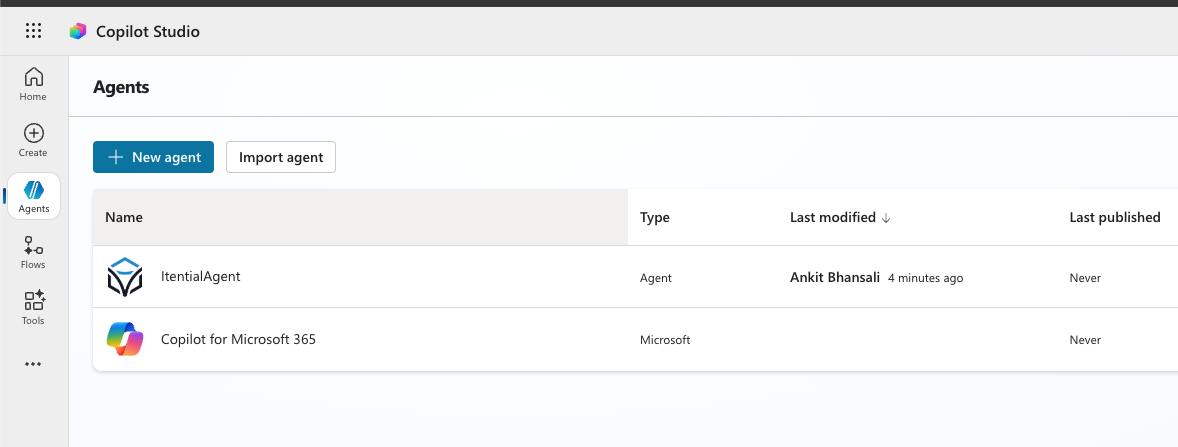Image resolution: width=1178 pixels, height=447 pixels.
Task: Click the Agents page heading
Action: [x=121, y=87]
